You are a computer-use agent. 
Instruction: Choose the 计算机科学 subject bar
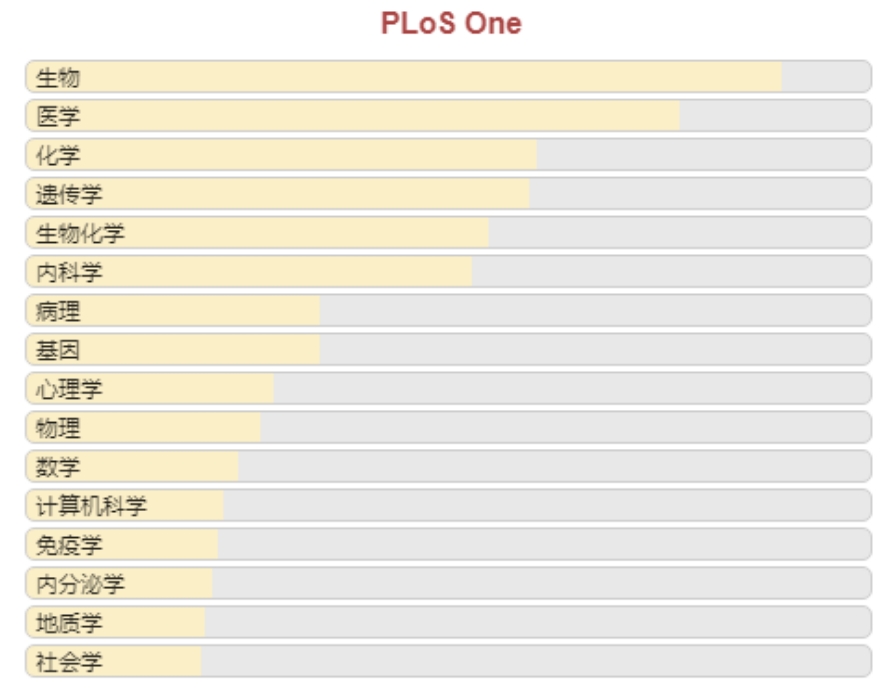449,505
